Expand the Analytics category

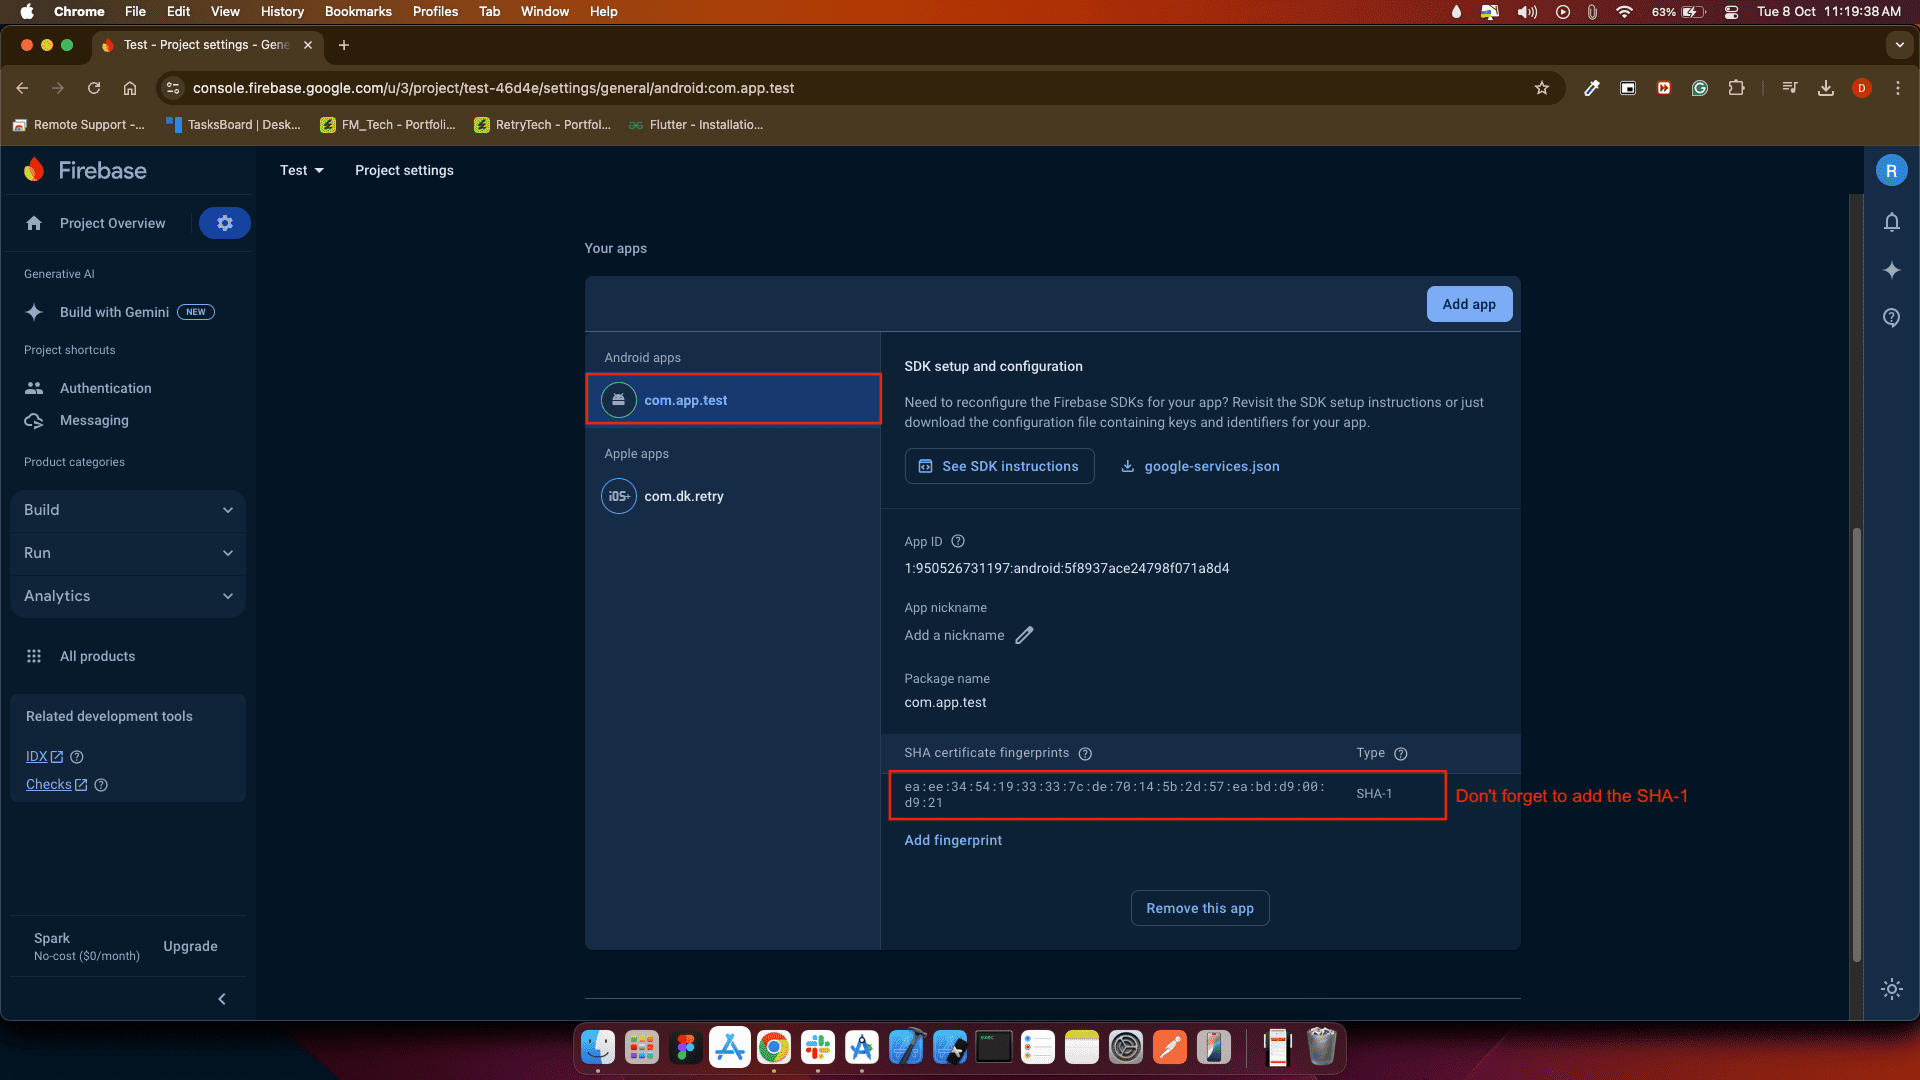coord(128,596)
